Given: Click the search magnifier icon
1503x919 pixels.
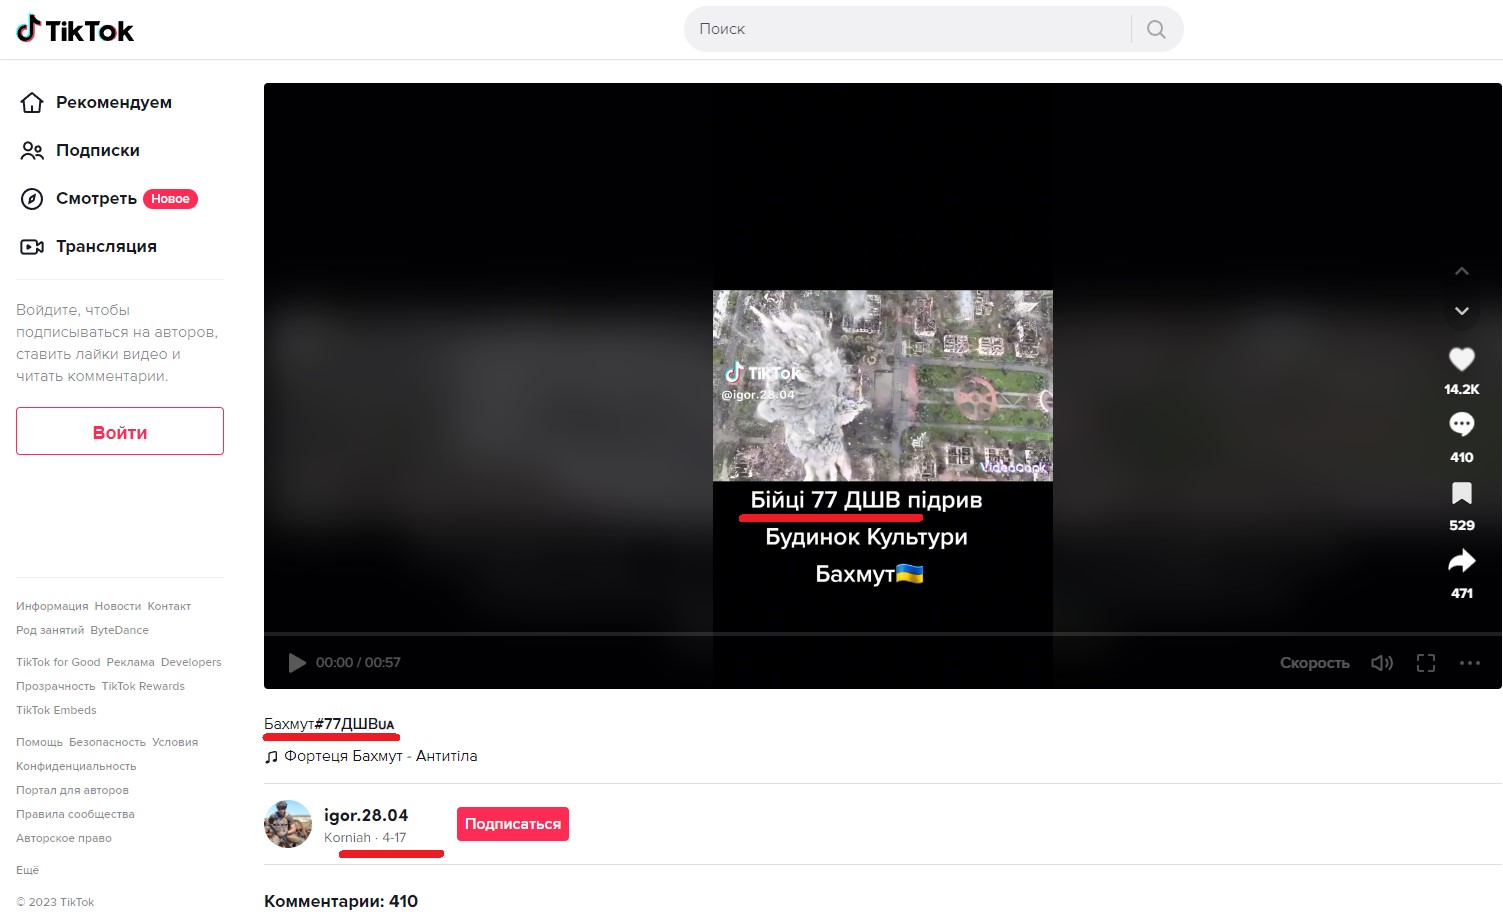Looking at the screenshot, I should pyautogui.click(x=1156, y=29).
